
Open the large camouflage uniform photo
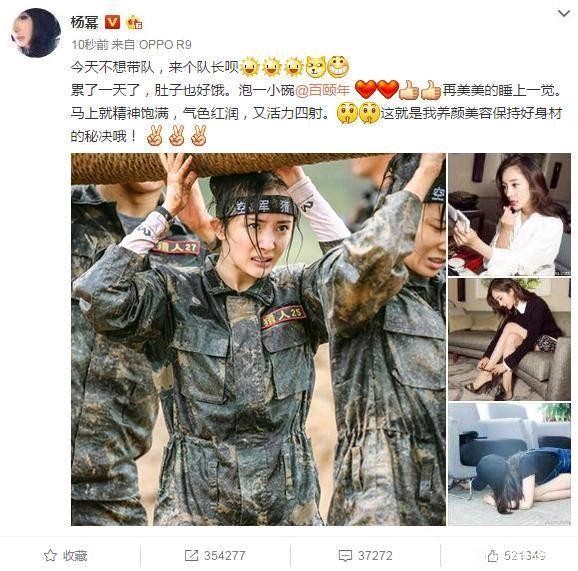pyautogui.click(x=258, y=339)
